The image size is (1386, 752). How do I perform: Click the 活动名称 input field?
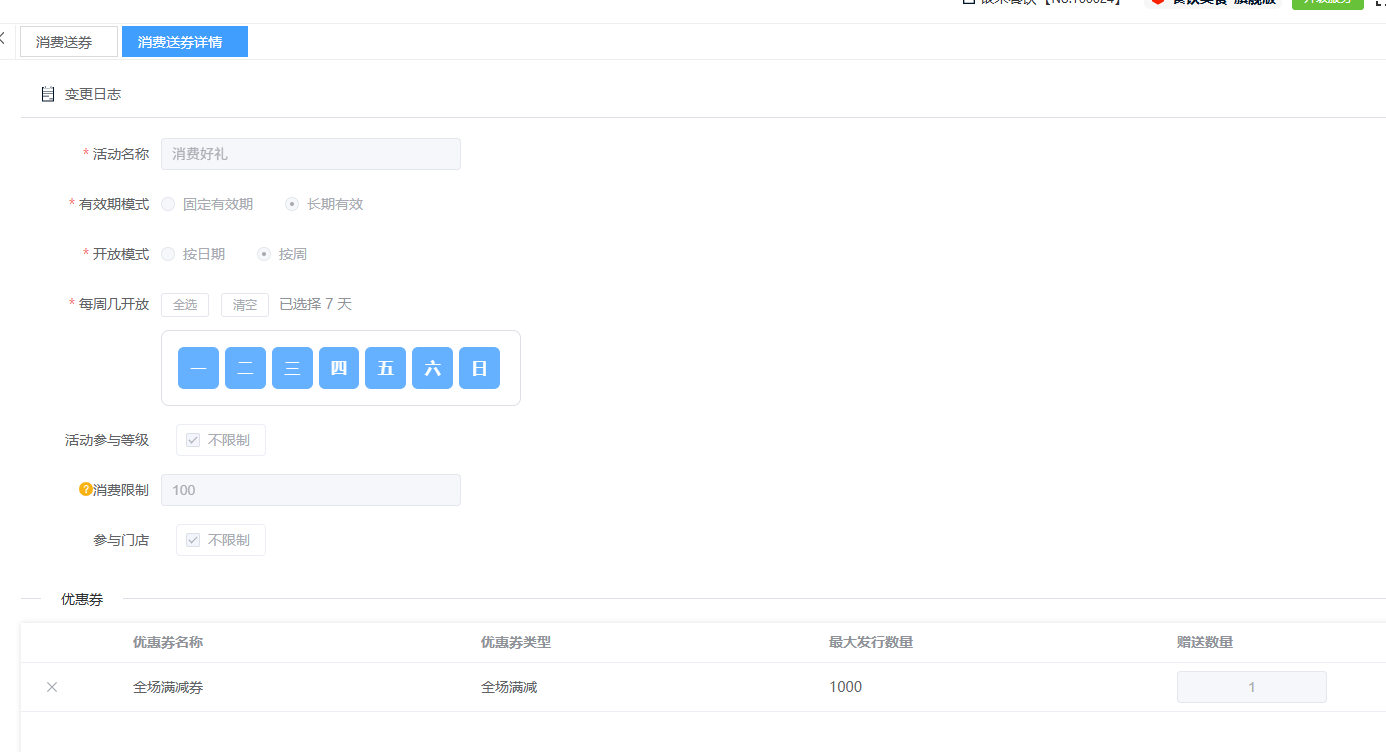[x=310, y=154]
